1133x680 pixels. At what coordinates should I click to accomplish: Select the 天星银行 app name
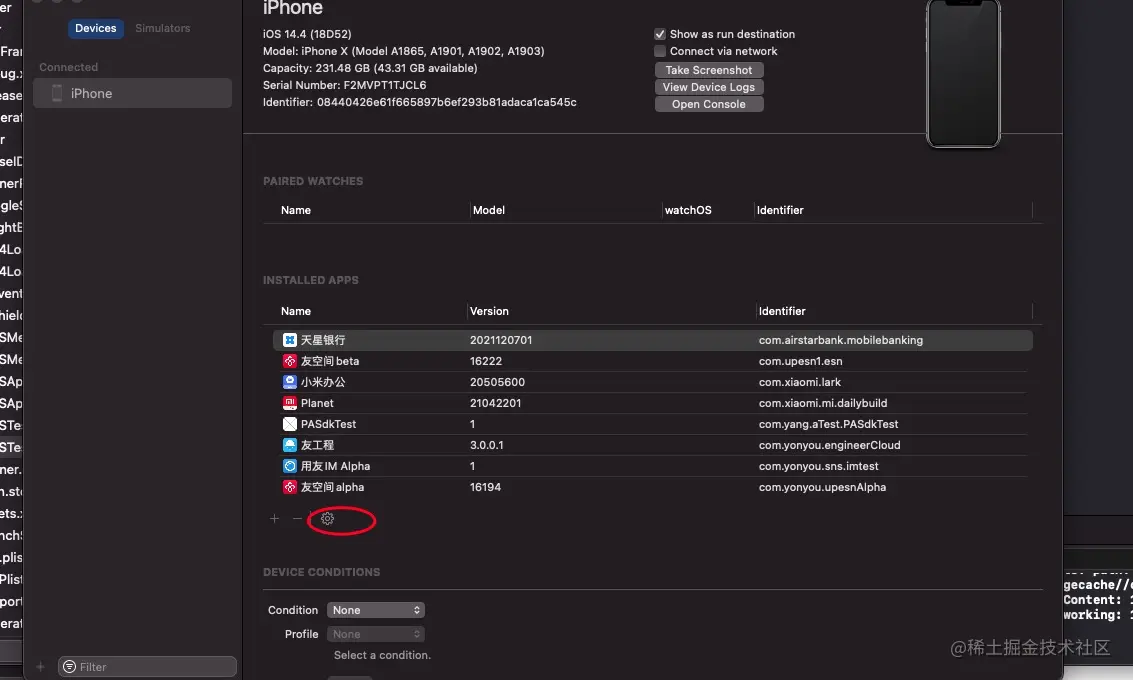323,340
